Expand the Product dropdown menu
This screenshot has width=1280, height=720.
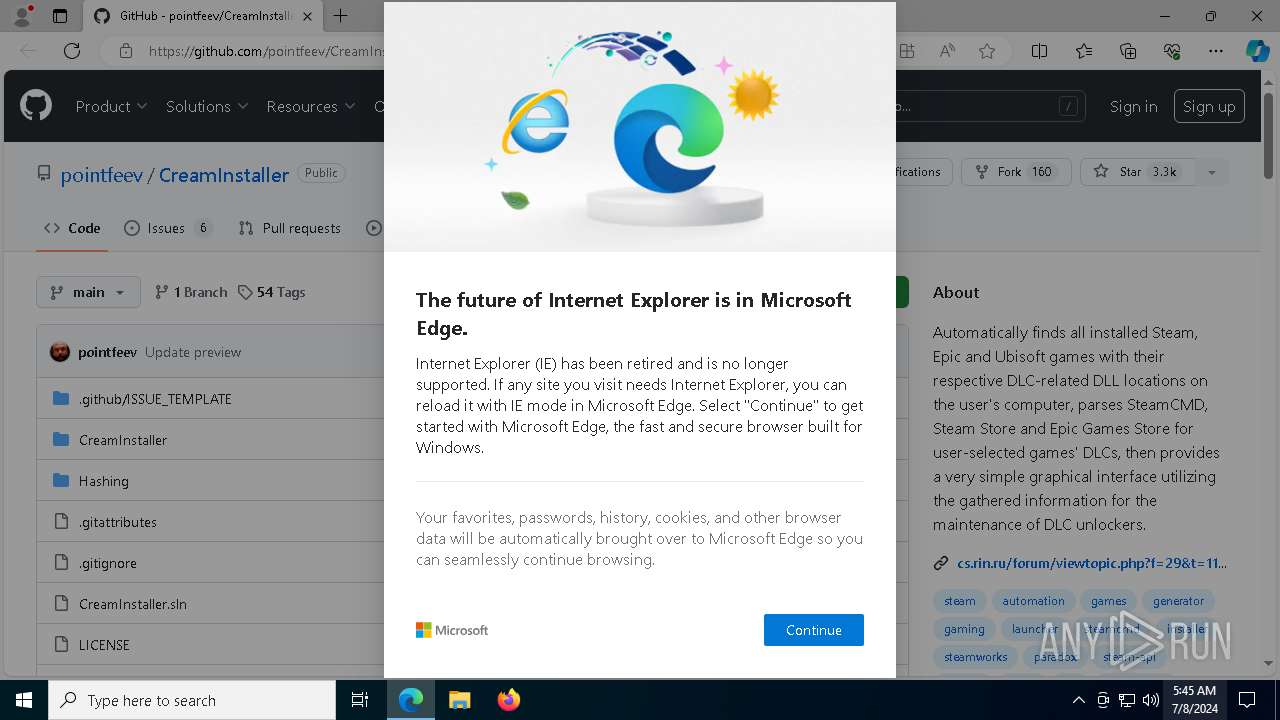[111, 106]
